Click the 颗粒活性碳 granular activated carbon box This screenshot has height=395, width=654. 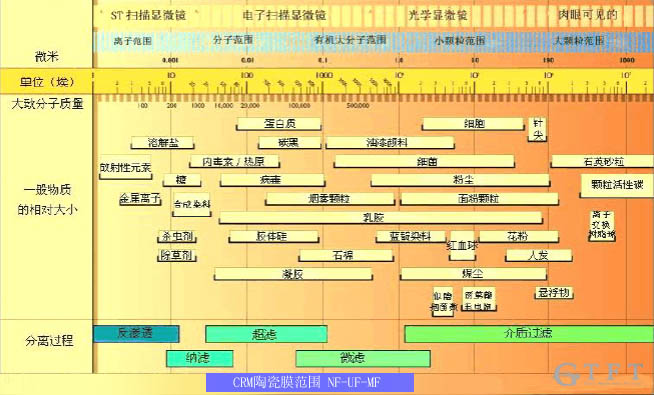pyautogui.click(x=617, y=186)
